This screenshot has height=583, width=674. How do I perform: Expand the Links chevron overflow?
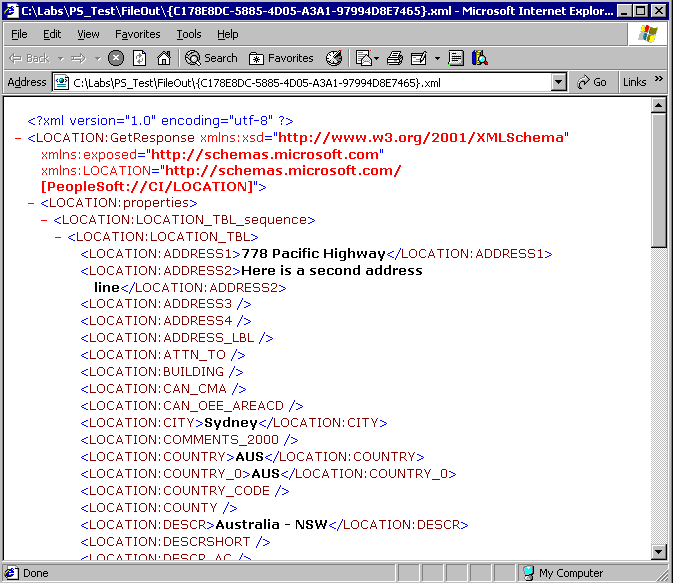659,79
